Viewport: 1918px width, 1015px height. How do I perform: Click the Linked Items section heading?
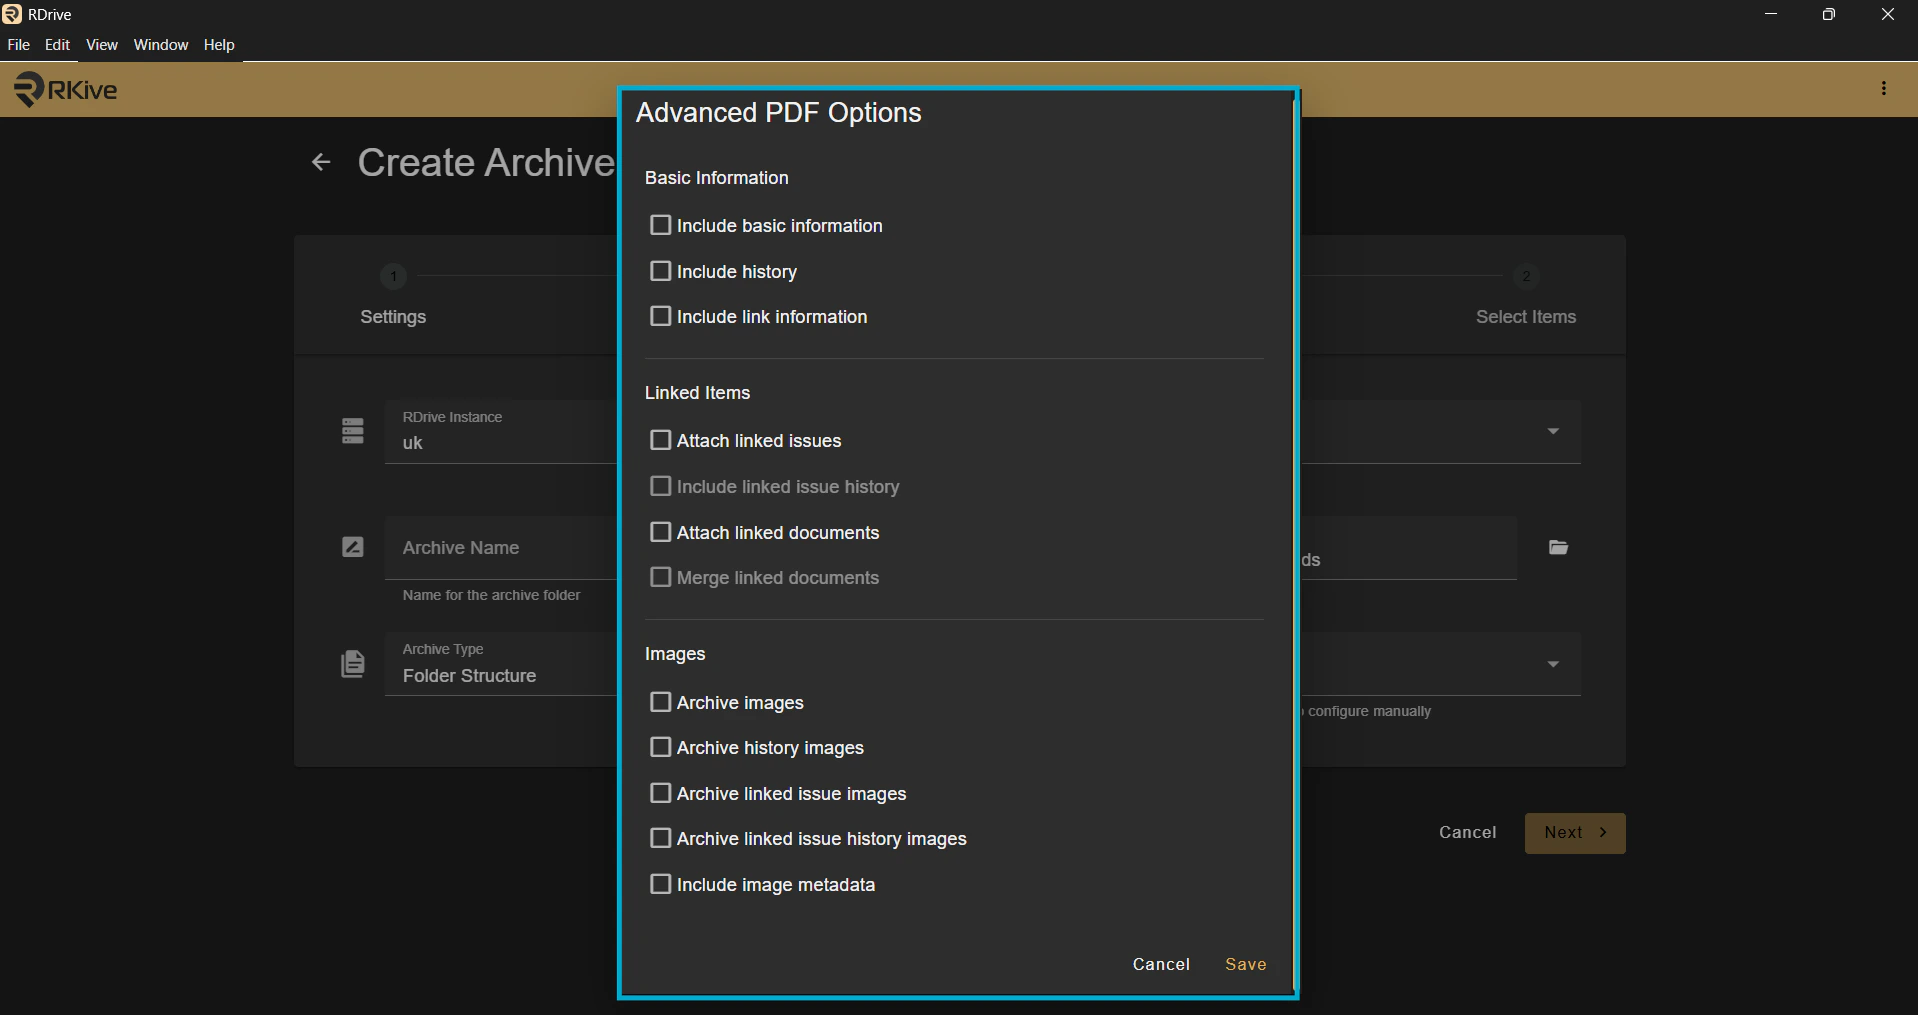698,393
